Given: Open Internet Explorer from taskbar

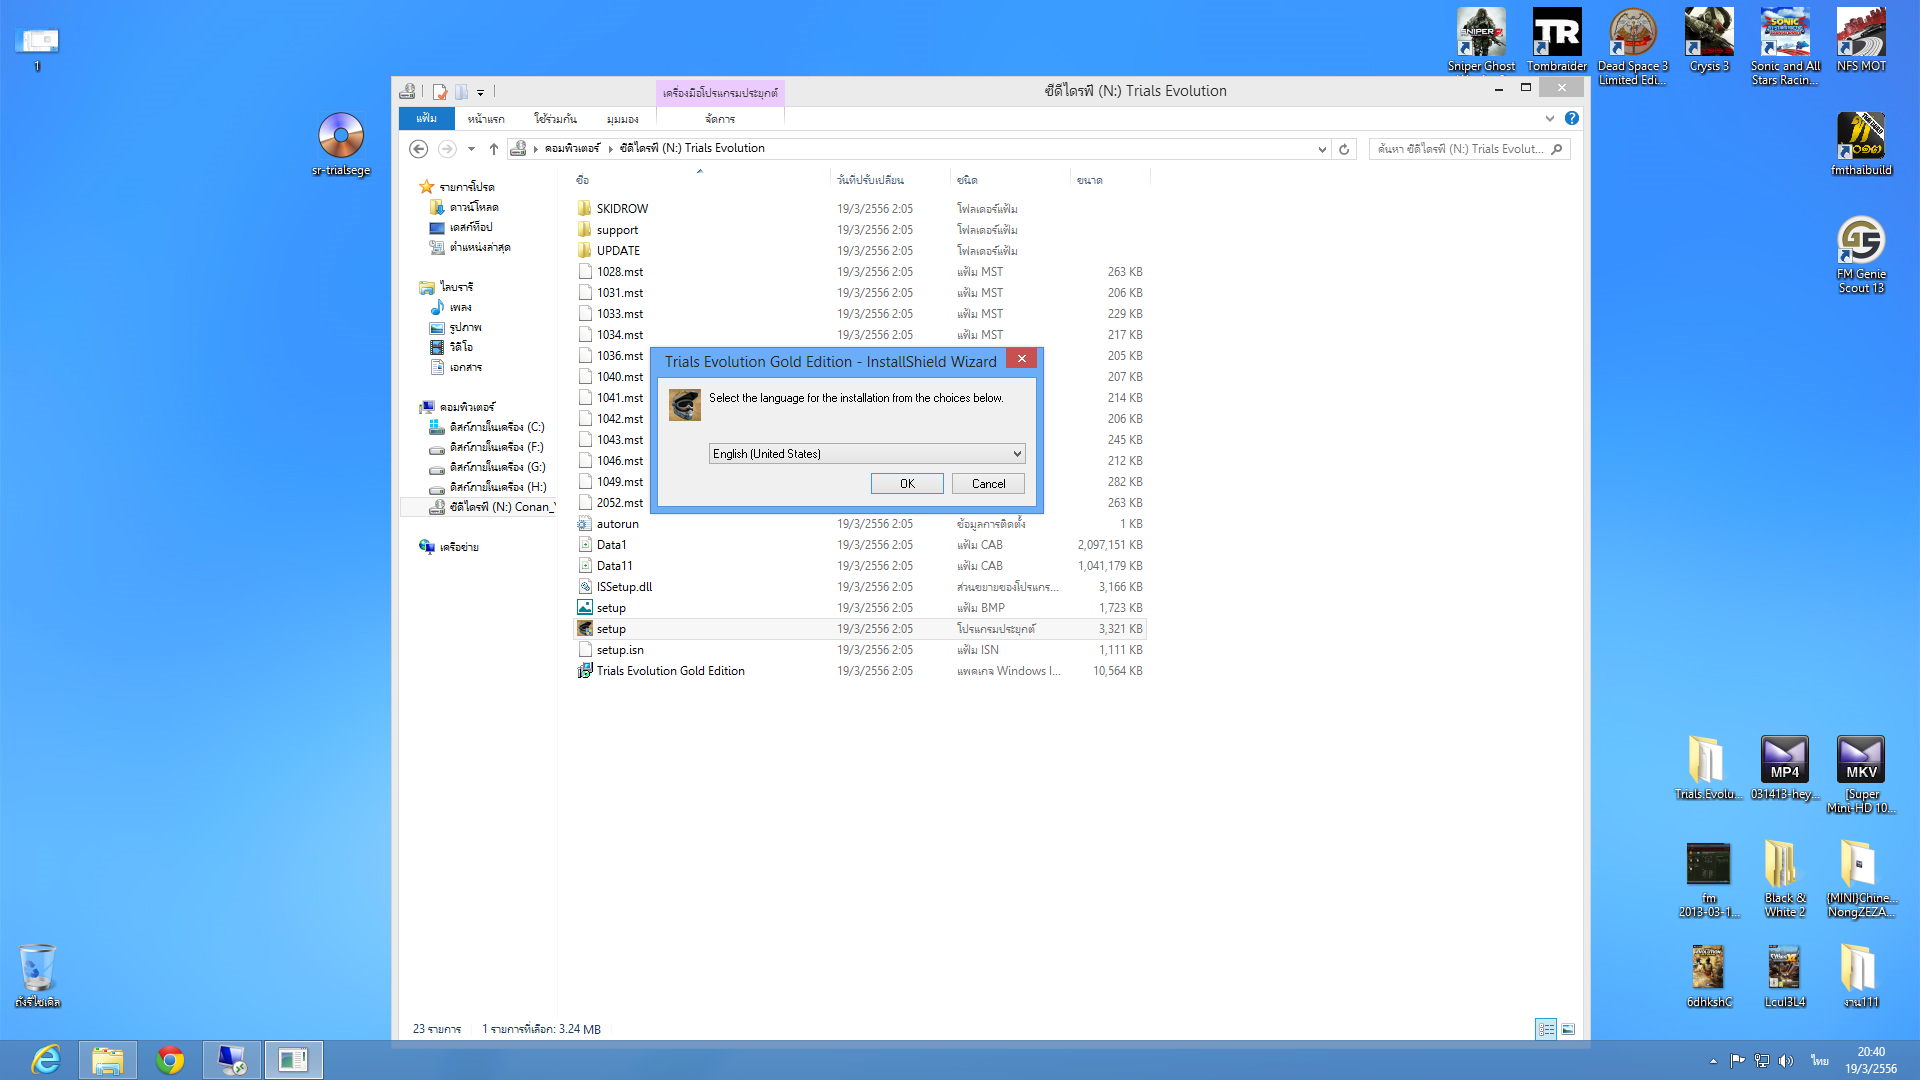Looking at the screenshot, I should click(46, 1060).
